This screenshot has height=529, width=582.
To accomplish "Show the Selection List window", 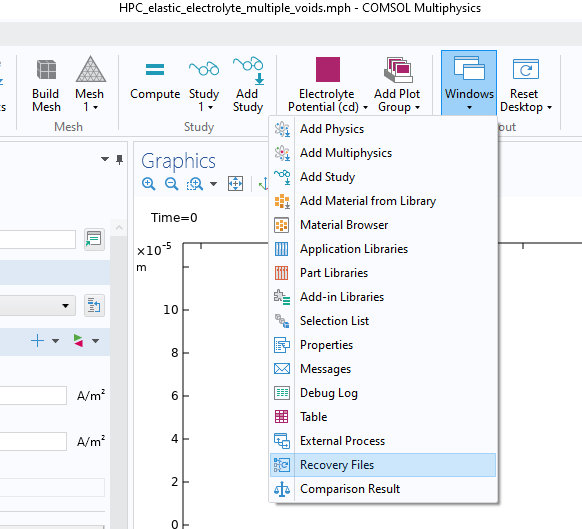I will coord(383,321).
